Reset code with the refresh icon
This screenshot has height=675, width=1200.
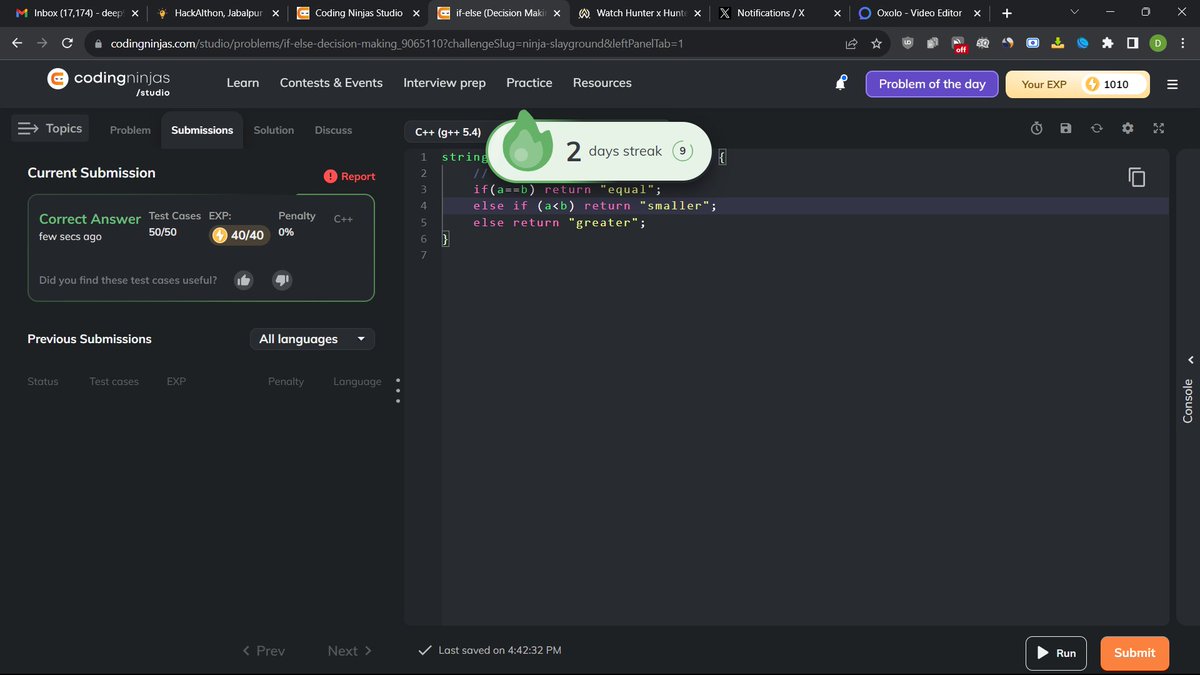(1097, 129)
